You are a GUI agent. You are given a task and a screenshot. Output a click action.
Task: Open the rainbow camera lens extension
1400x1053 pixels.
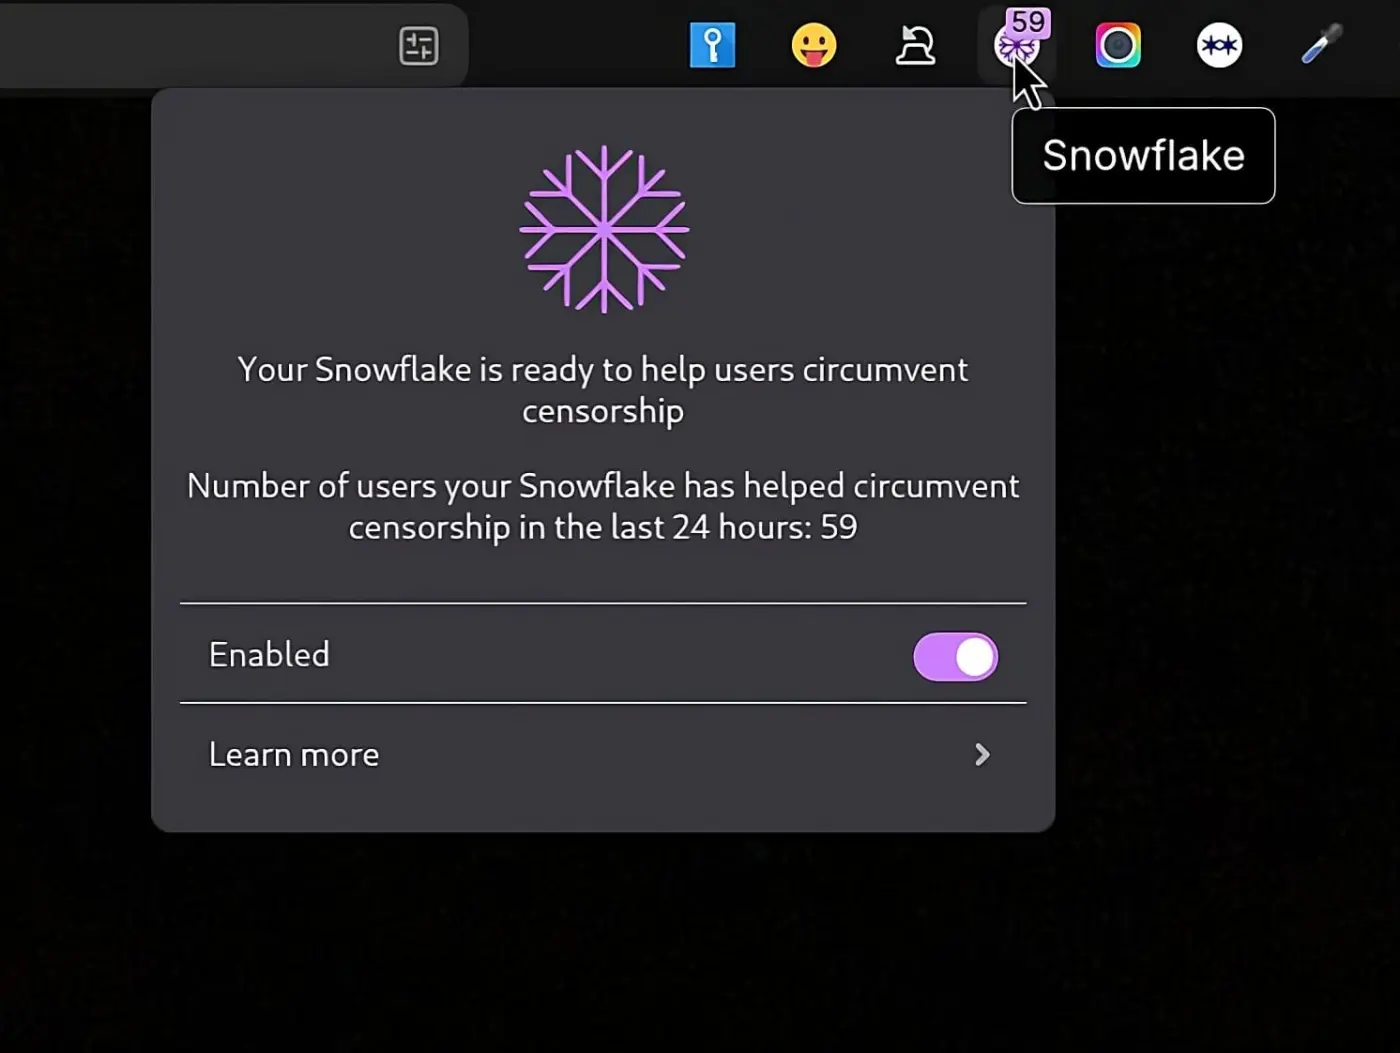tap(1118, 45)
